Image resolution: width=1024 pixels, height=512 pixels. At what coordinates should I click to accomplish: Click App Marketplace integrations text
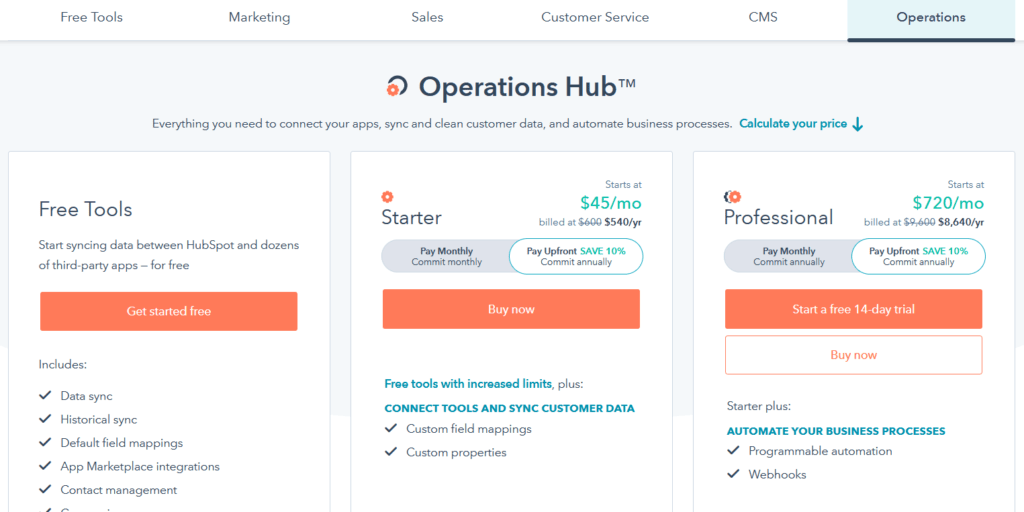click(140, 466)
